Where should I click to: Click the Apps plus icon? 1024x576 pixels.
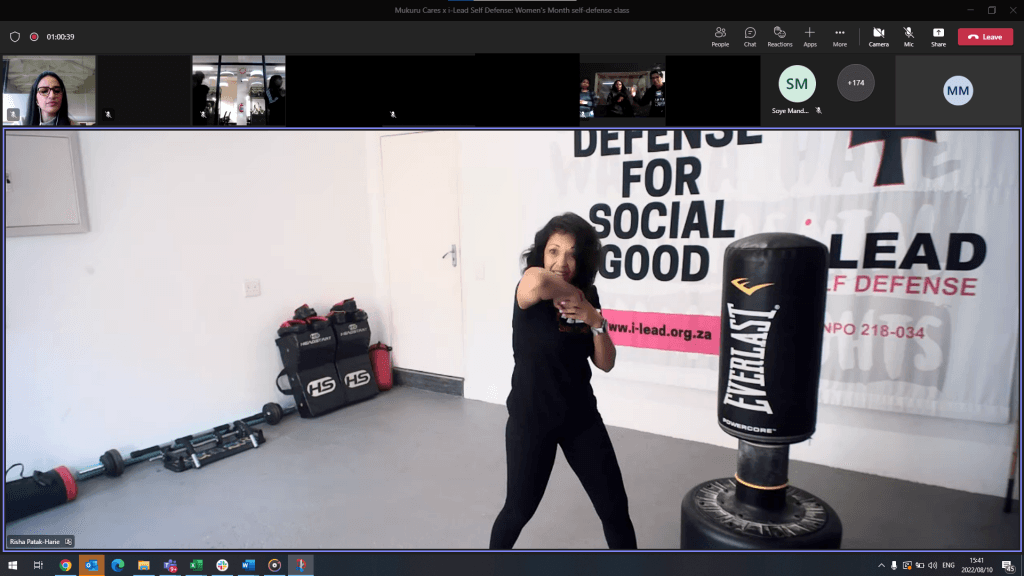(x=810, y=36)
